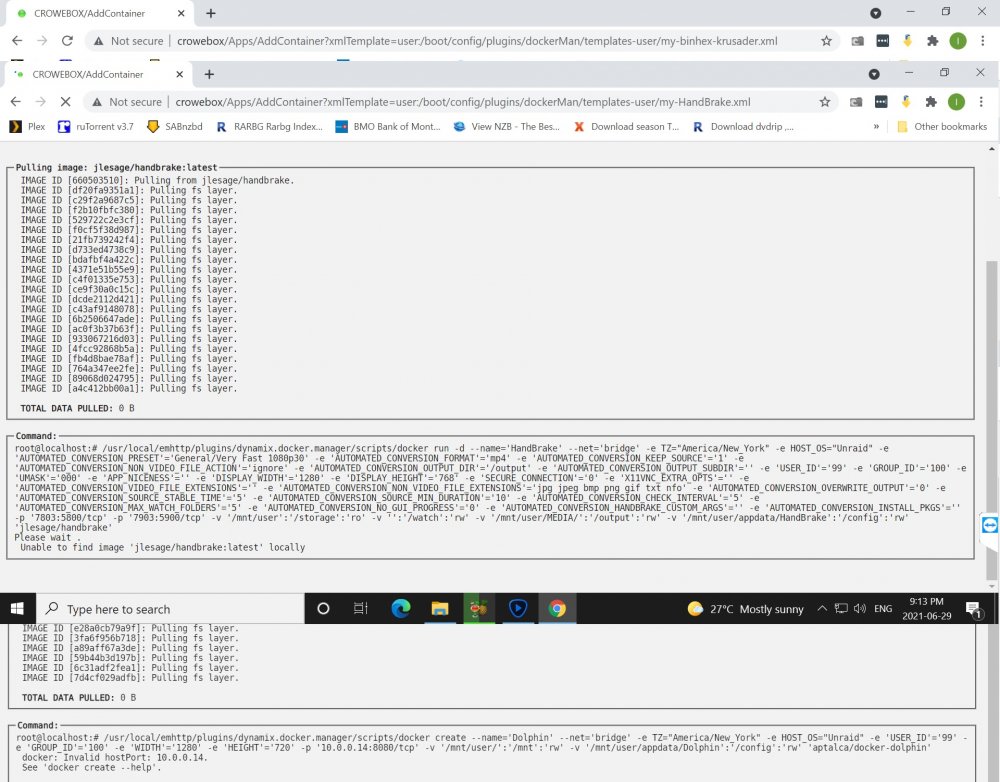Open SABnzbd bookmark
The image size is (1000, 782).
174,126
